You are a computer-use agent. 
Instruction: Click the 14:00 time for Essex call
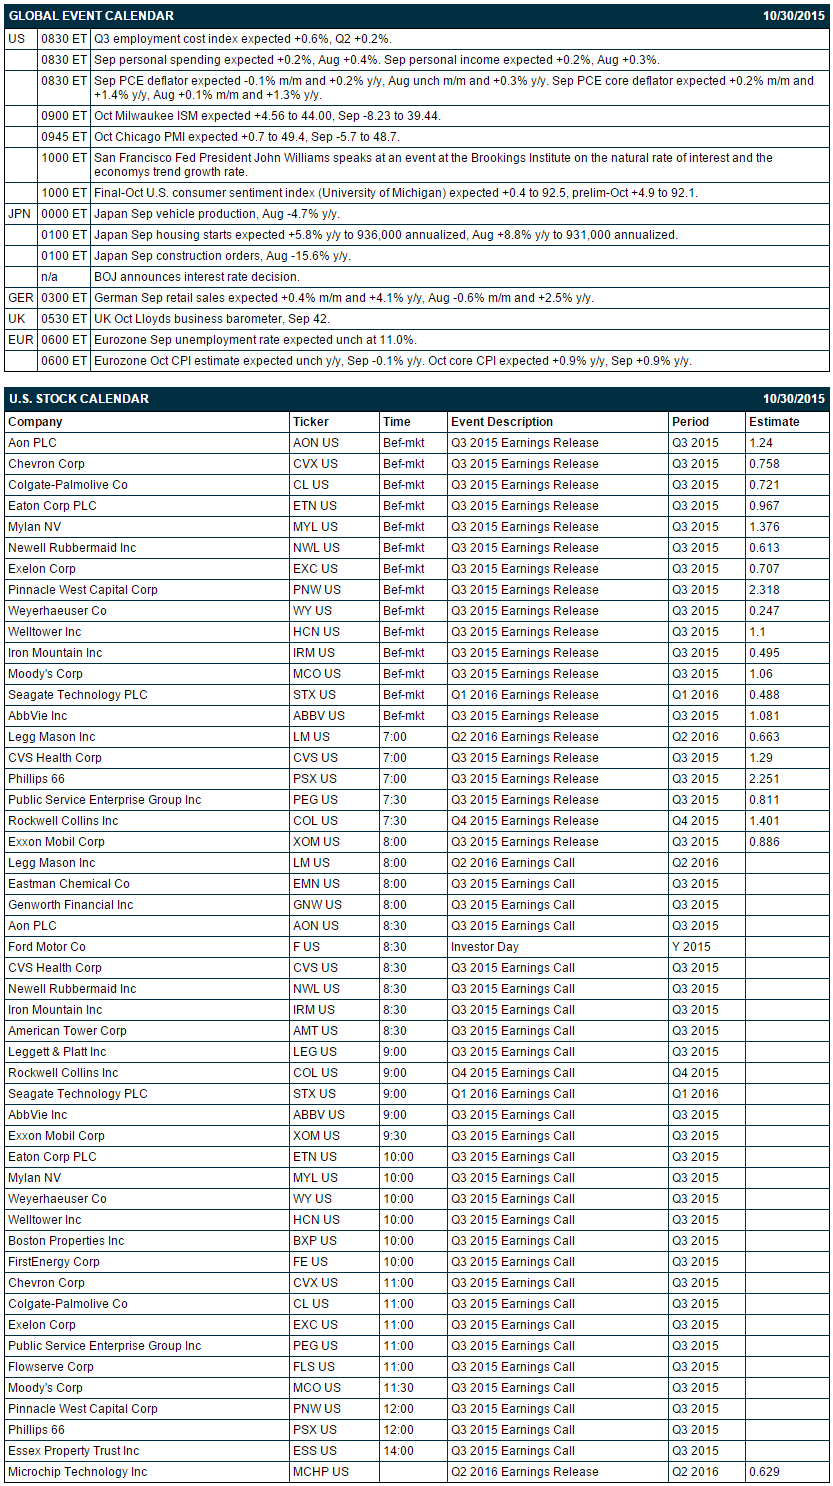tap(398, 1451)
